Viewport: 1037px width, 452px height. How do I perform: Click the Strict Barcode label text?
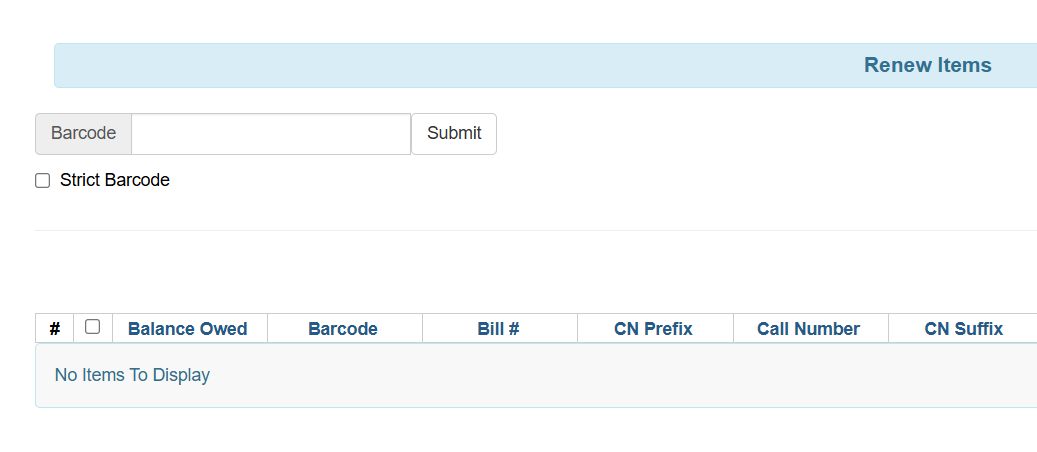pyautogui.click(x=115, y=181)
